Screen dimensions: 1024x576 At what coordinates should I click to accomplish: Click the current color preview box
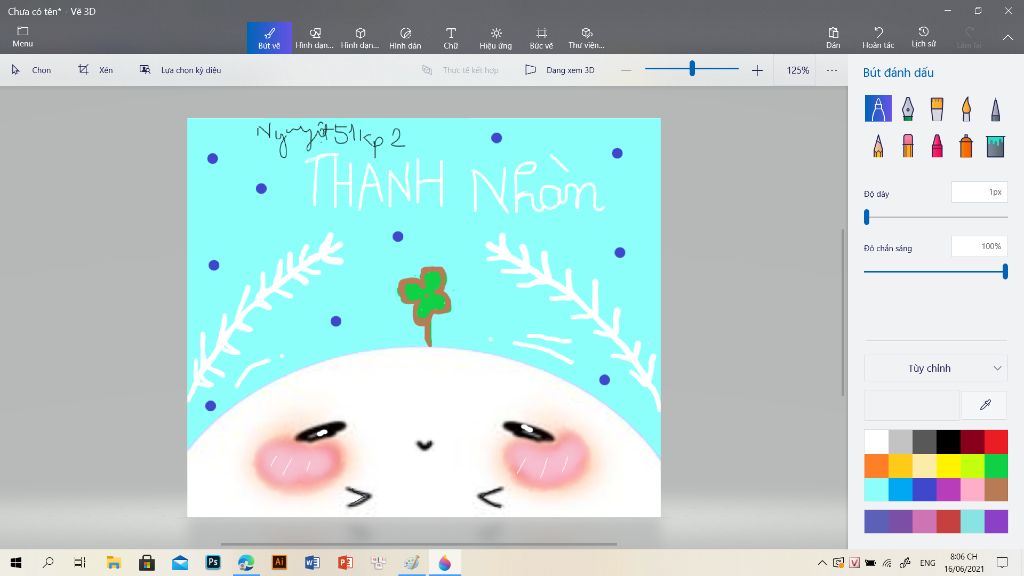pyautogui.click(x=912, y=405)
